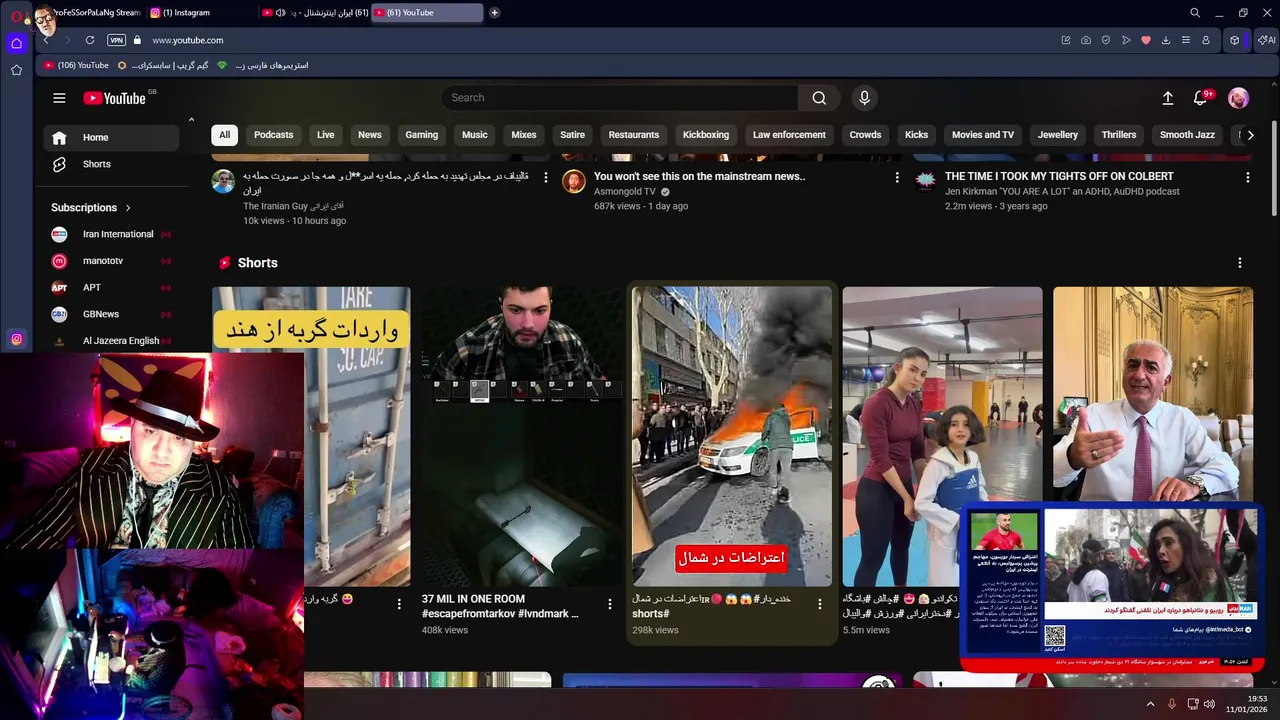The image size is (1280, 720).
Task: Open Instagram from the Opera sidebar
Action: coord(16,339)
